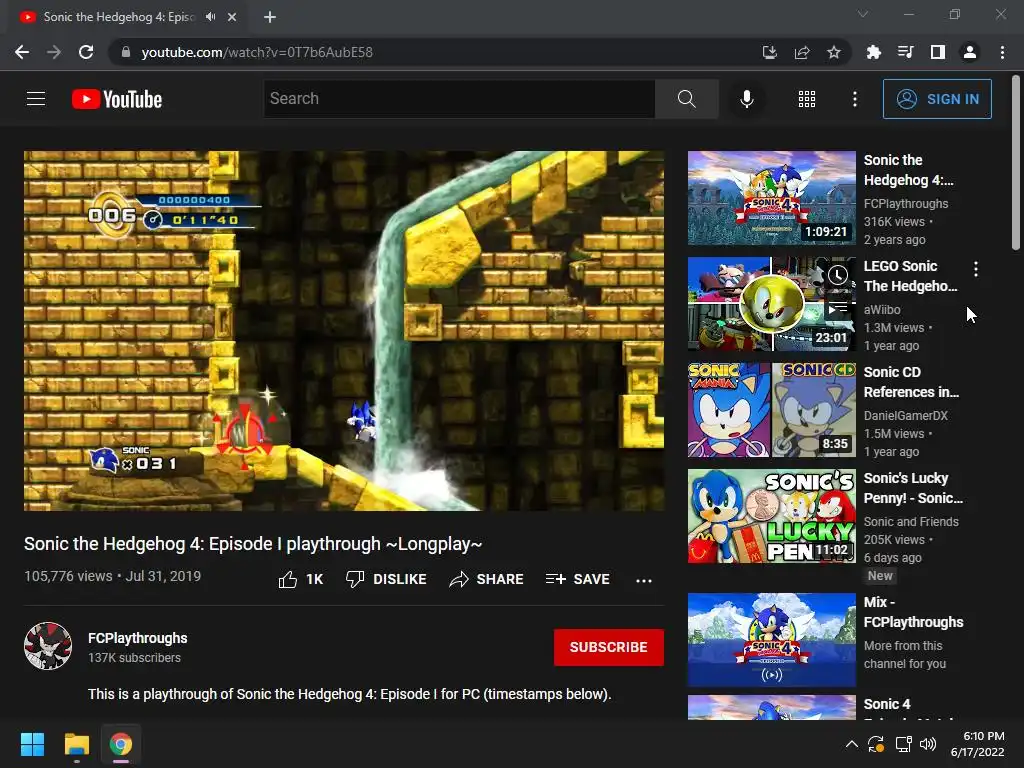The image size is (1024, 768).
Task: Toggle the Chrome side panel
Action: click(938, 52)
